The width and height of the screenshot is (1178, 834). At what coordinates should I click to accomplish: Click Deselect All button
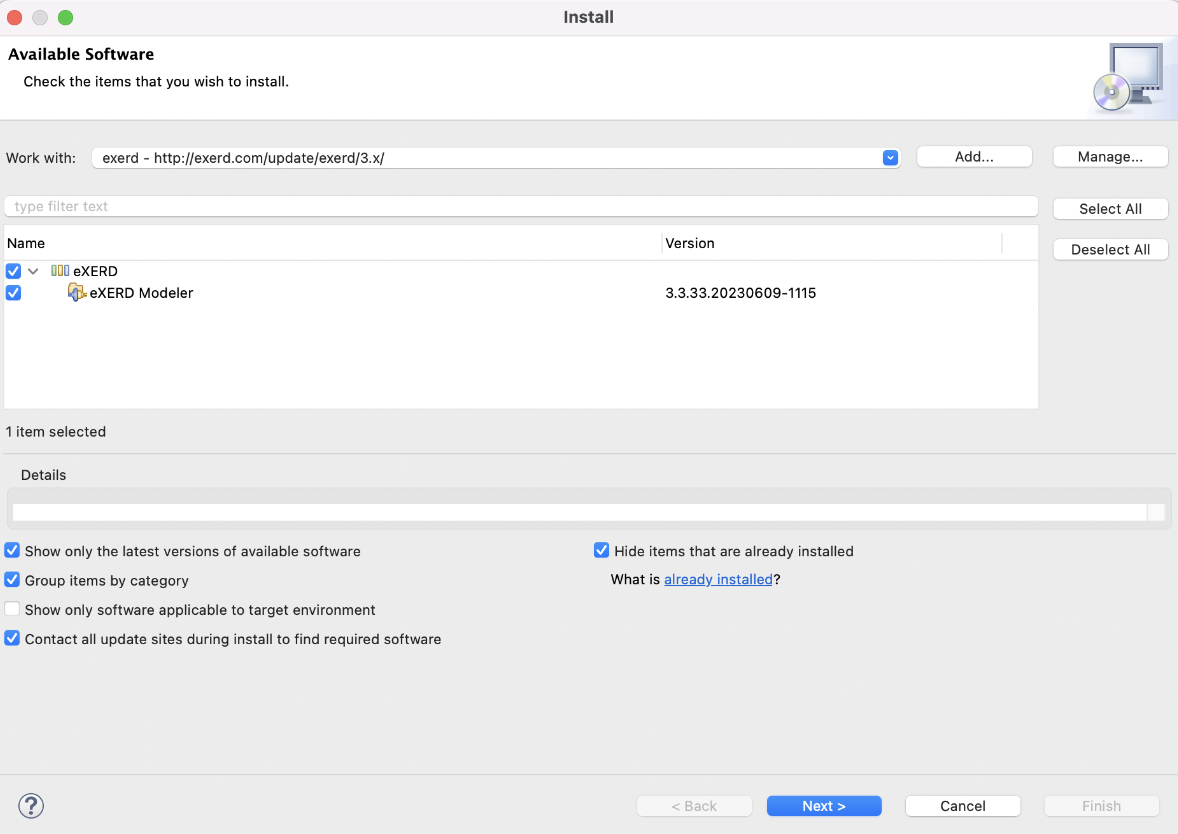click(1110, 249)
